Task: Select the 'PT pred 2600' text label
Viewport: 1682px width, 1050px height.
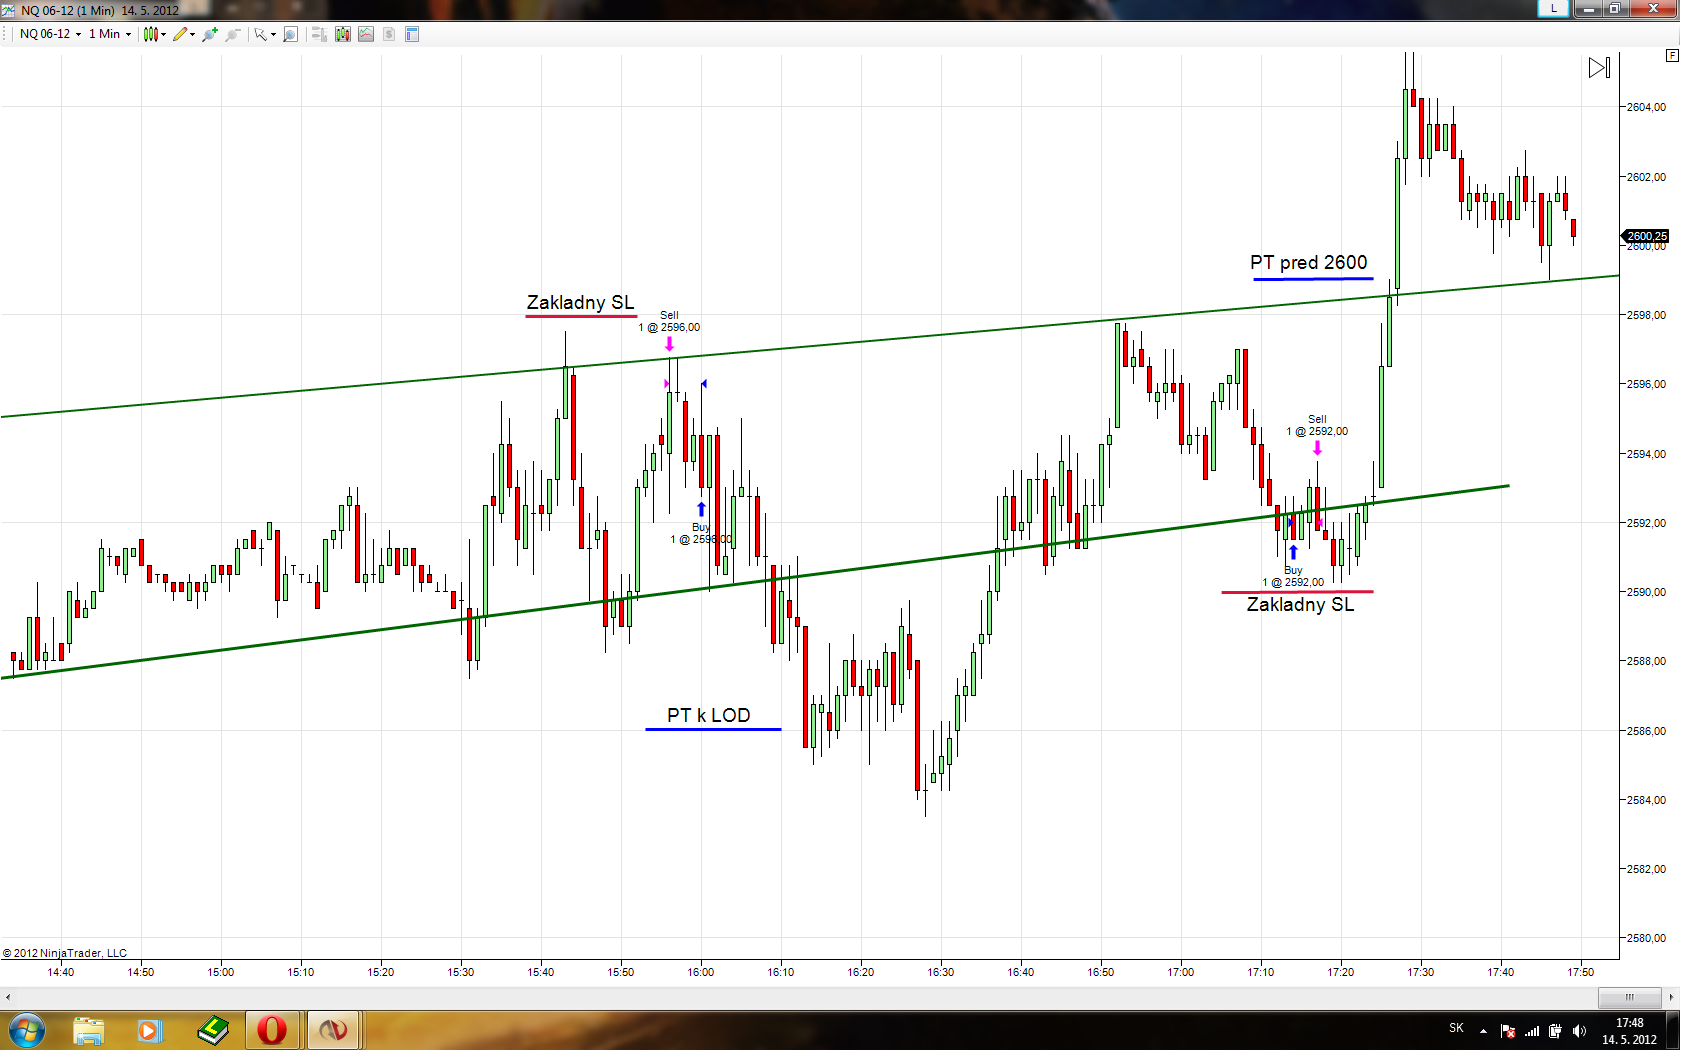Action: (x=1308, y=262)
